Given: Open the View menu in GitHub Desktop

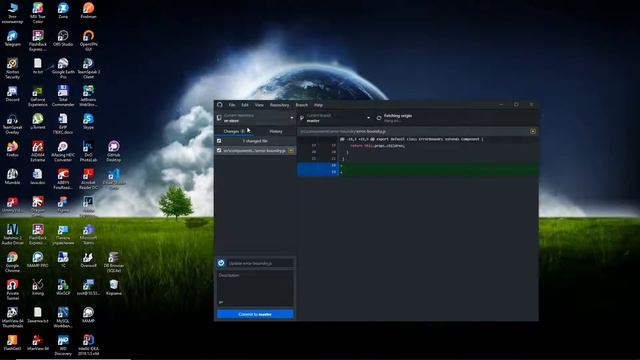Looking at the screenshot, I should (259, 105).
